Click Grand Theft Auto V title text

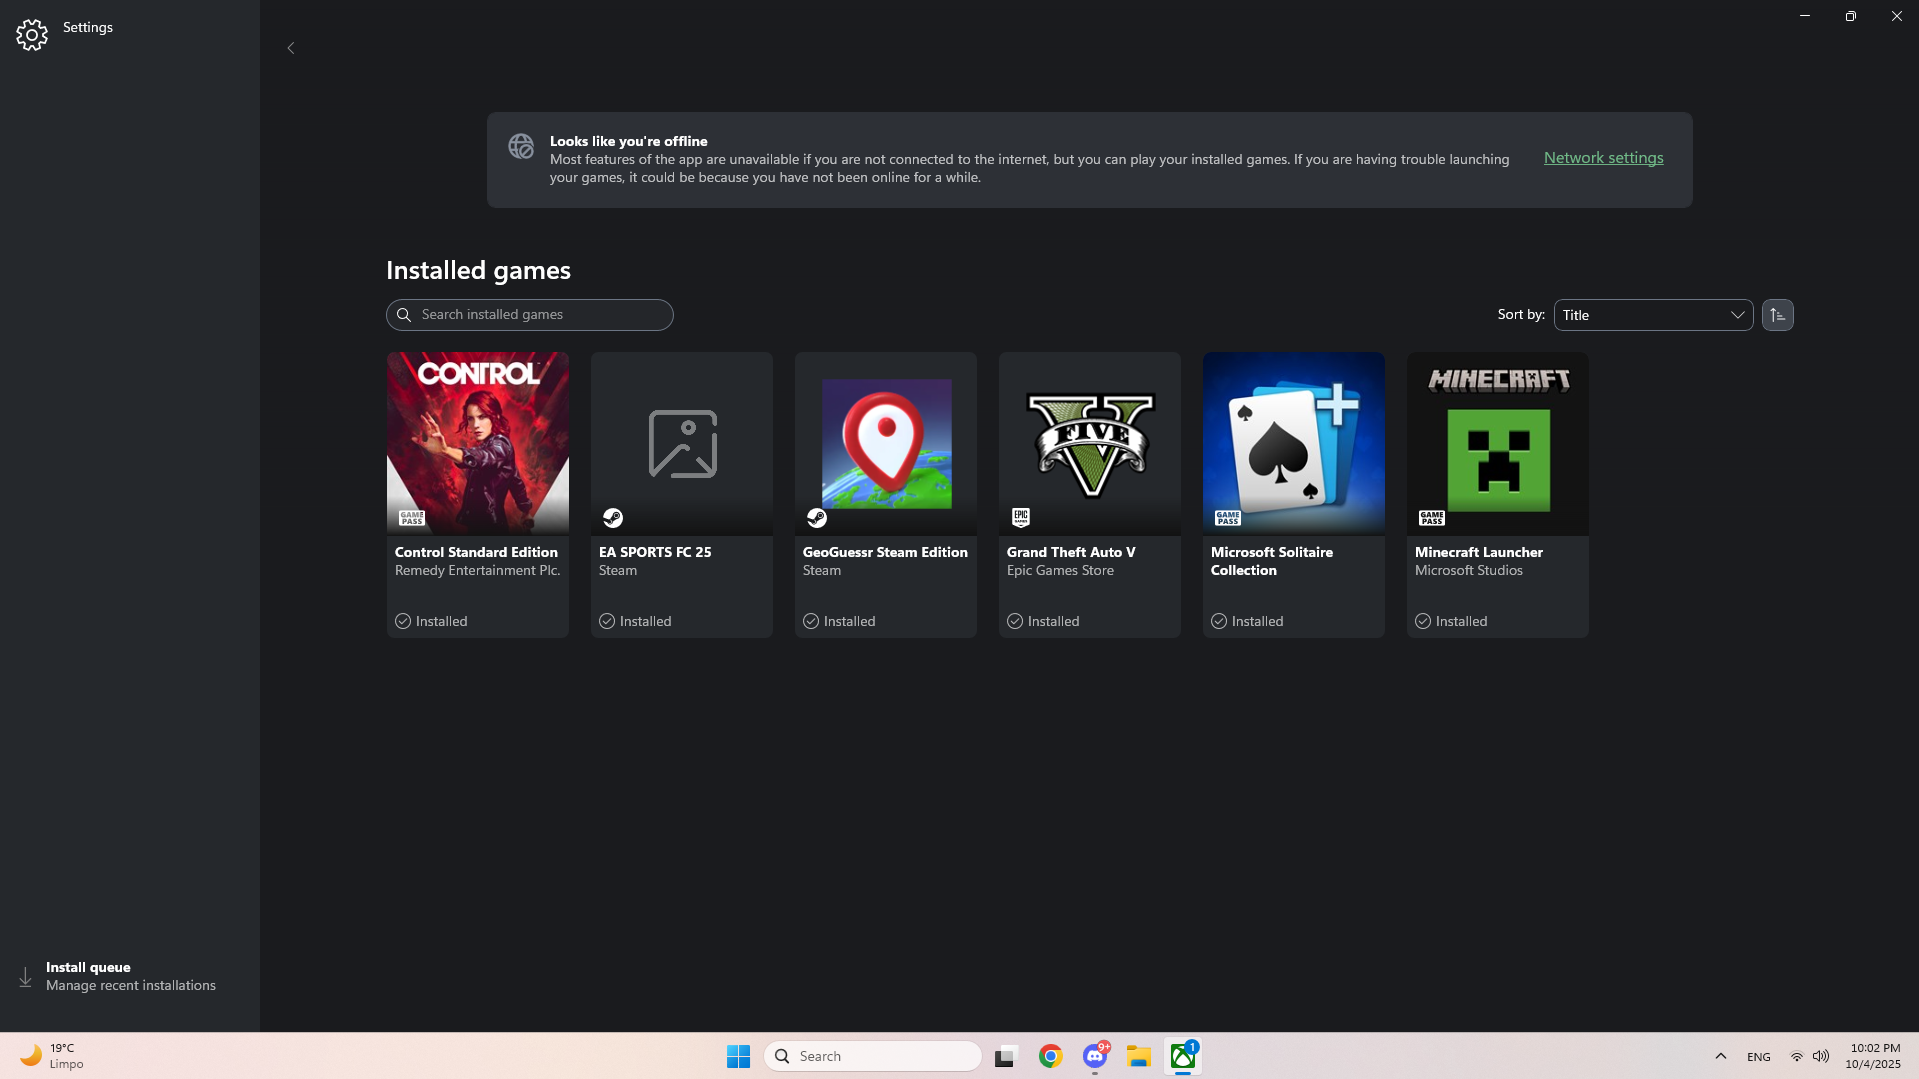tap(1071, 552)
